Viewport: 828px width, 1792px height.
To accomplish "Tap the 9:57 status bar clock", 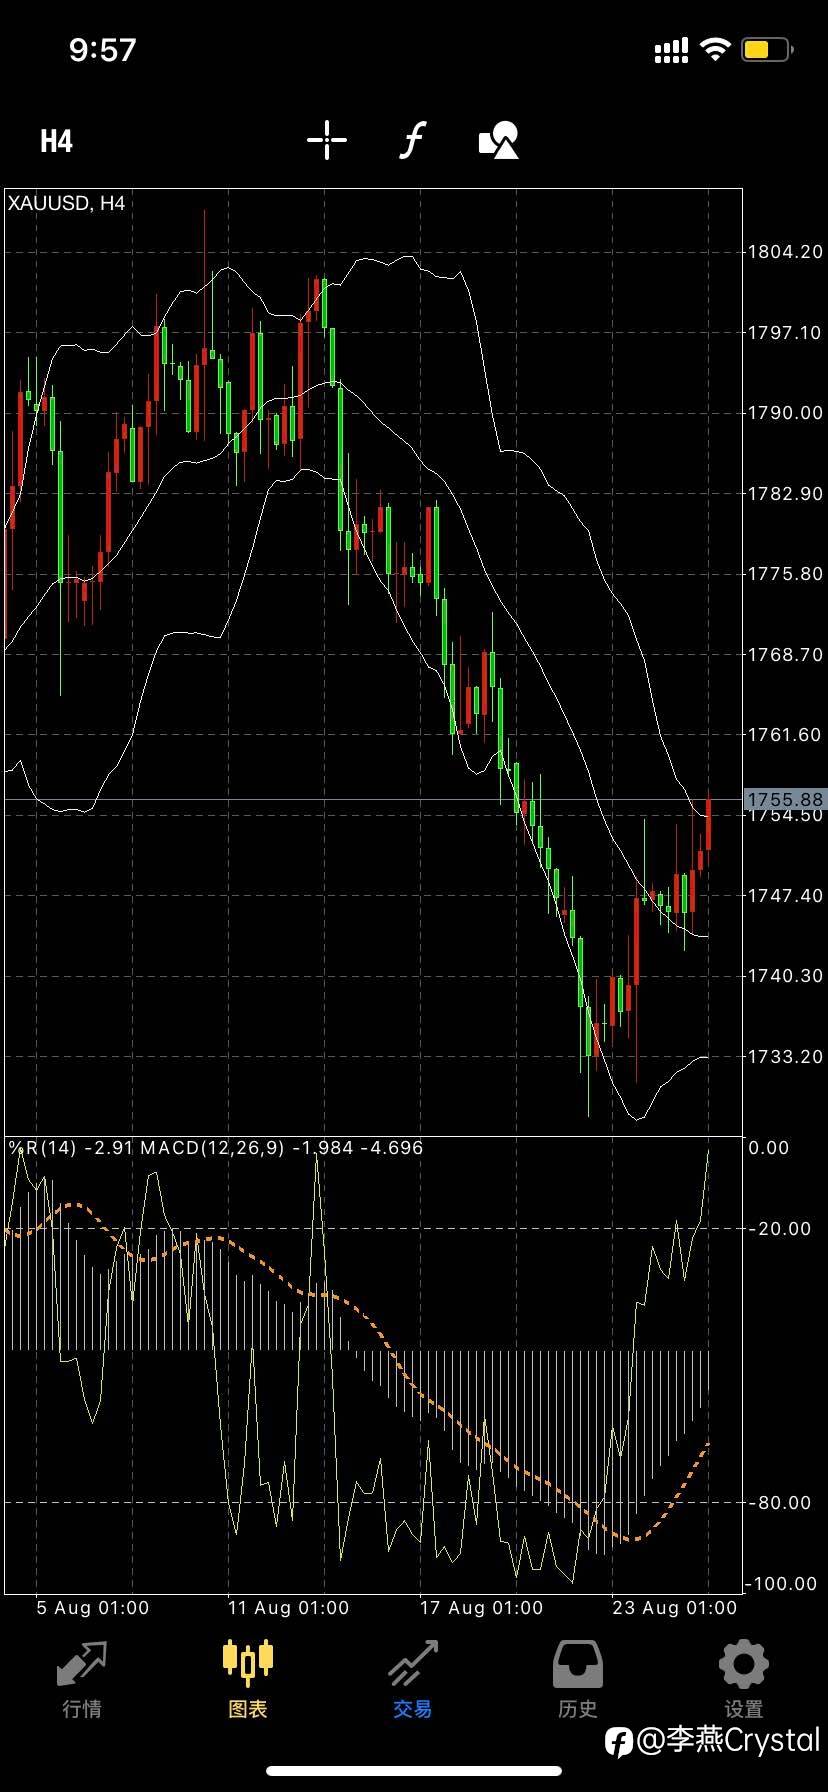I will click(102, 49).
